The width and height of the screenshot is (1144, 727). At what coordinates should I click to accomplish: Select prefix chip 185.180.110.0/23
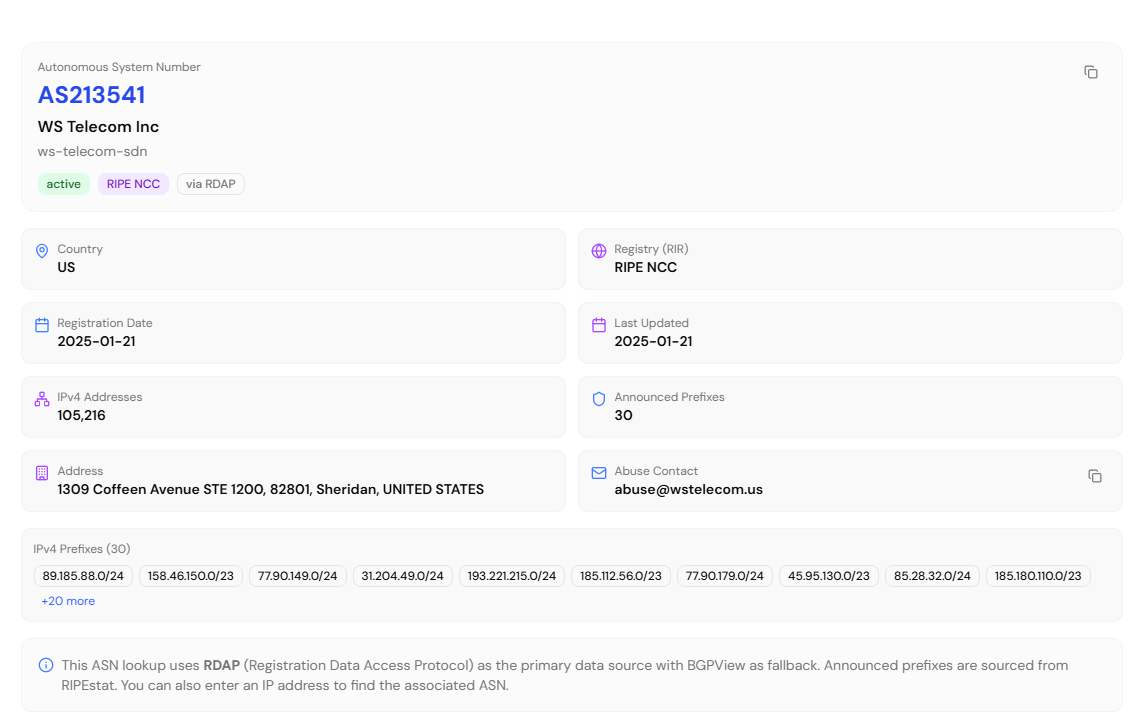click(x=1038, y=576)
